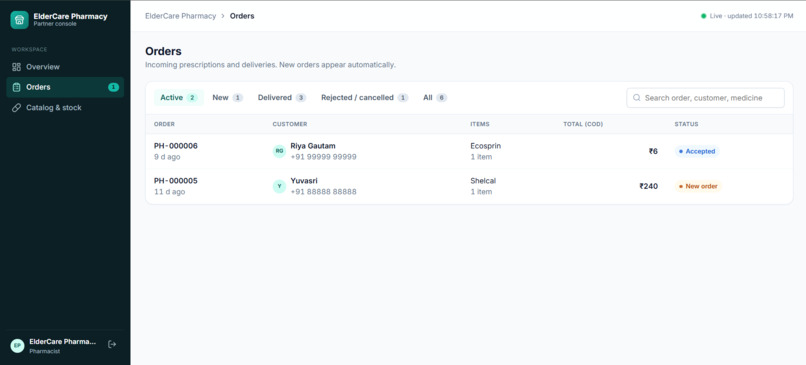Screen dimensions: 806x365
Task: Click the RG avatar for Riya Gautam
Action: coord(279,151)
